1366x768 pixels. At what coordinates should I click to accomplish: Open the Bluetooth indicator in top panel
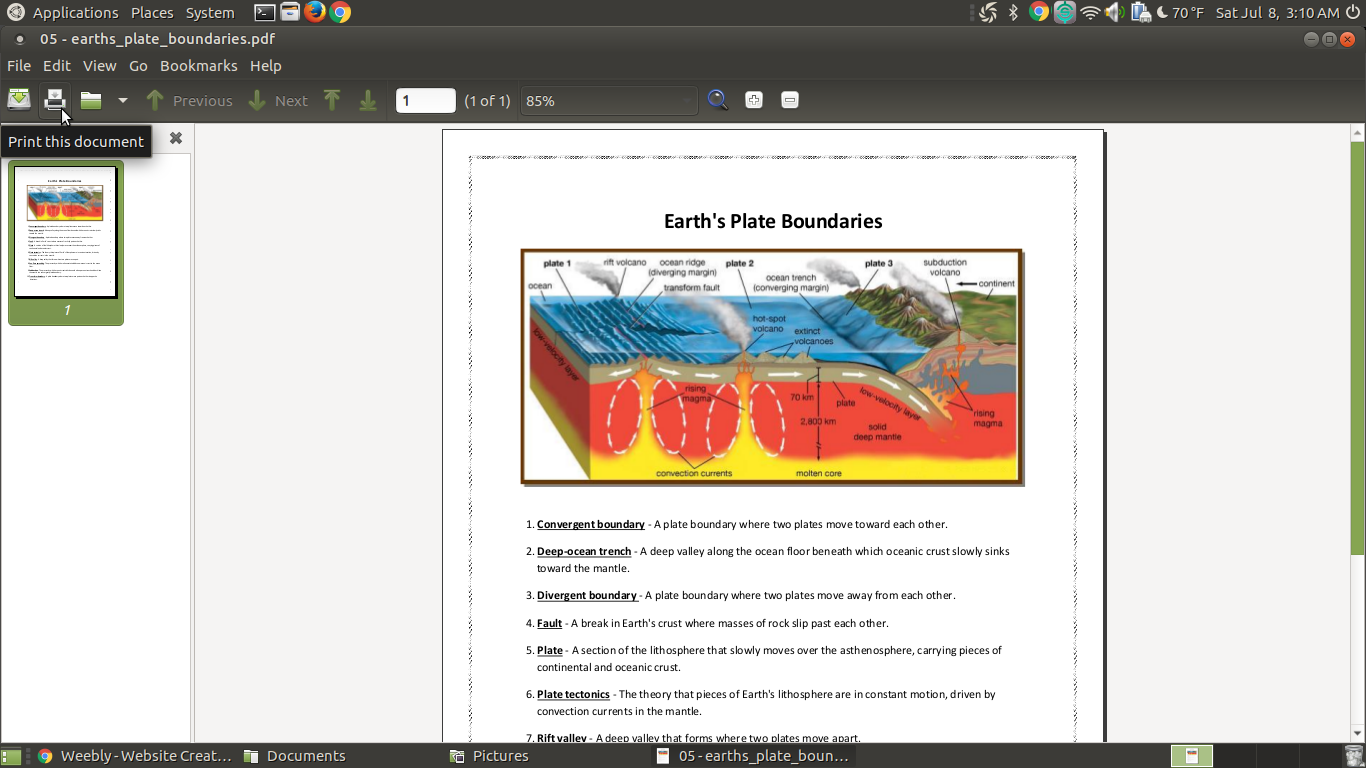(x=1013, y=12)
